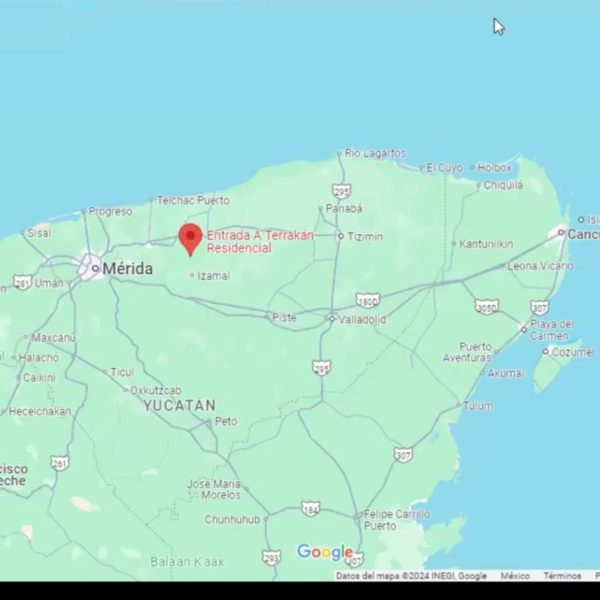Click the Tulum label
This screenshot has height=600, width=600.
pyautogui.click(x=478, y=406)
